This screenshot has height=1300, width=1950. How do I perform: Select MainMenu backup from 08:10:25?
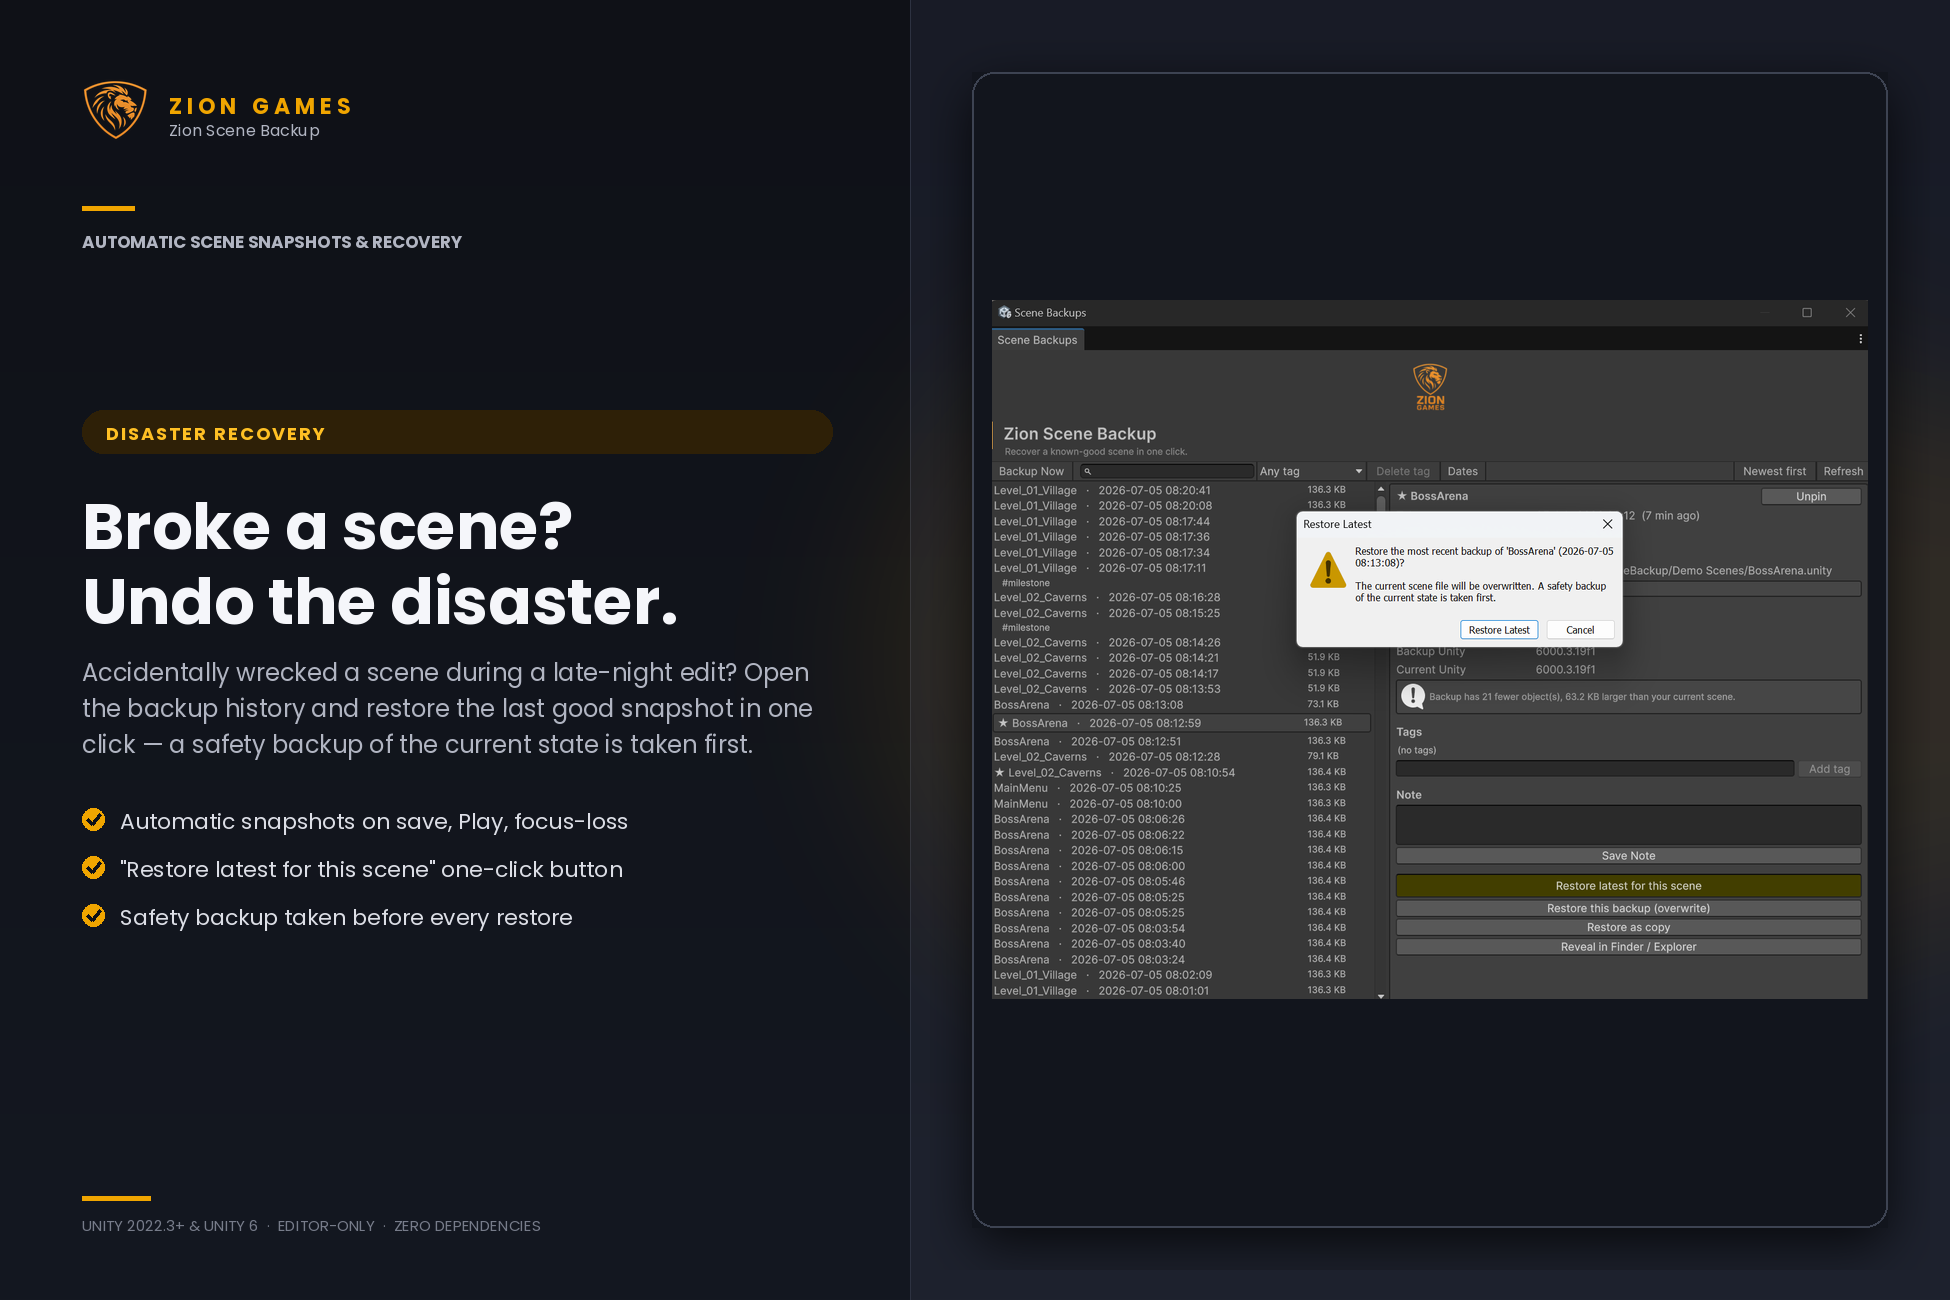point(1180,788)
